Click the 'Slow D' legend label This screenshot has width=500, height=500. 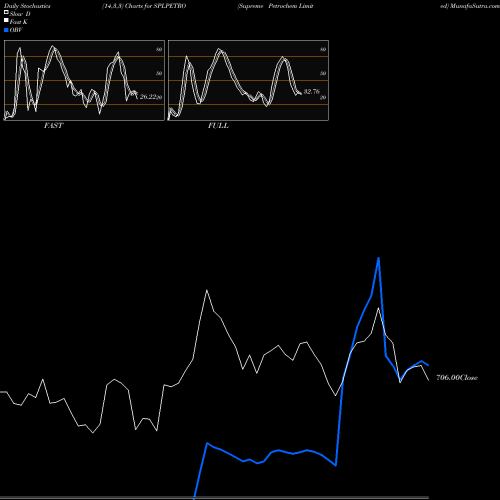[x=20, y=14]
